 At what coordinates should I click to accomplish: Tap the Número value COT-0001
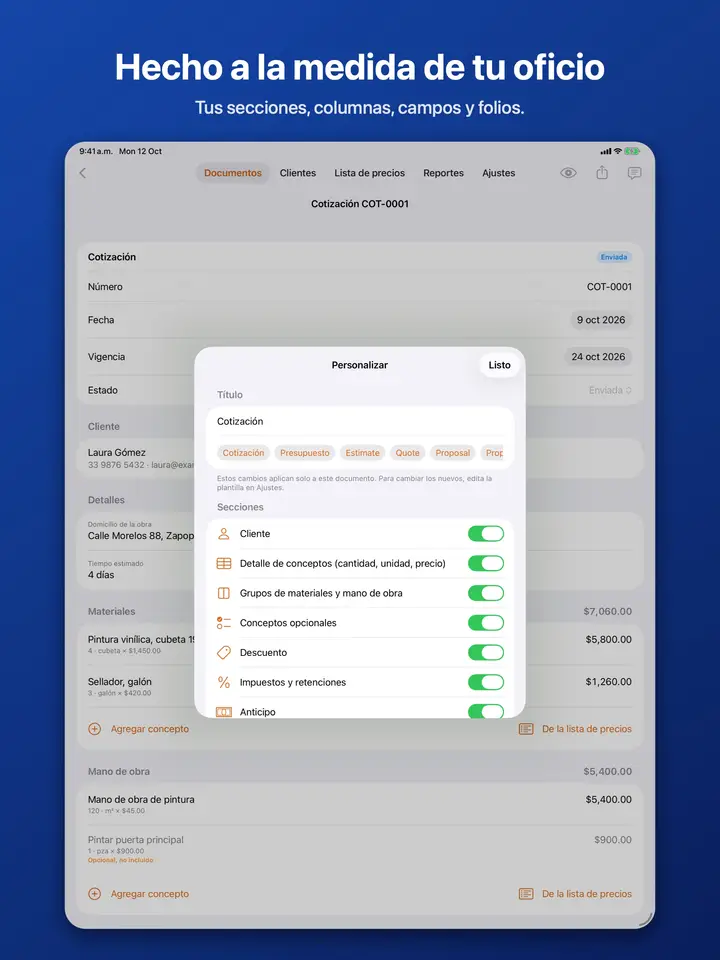tap(609, 287)
